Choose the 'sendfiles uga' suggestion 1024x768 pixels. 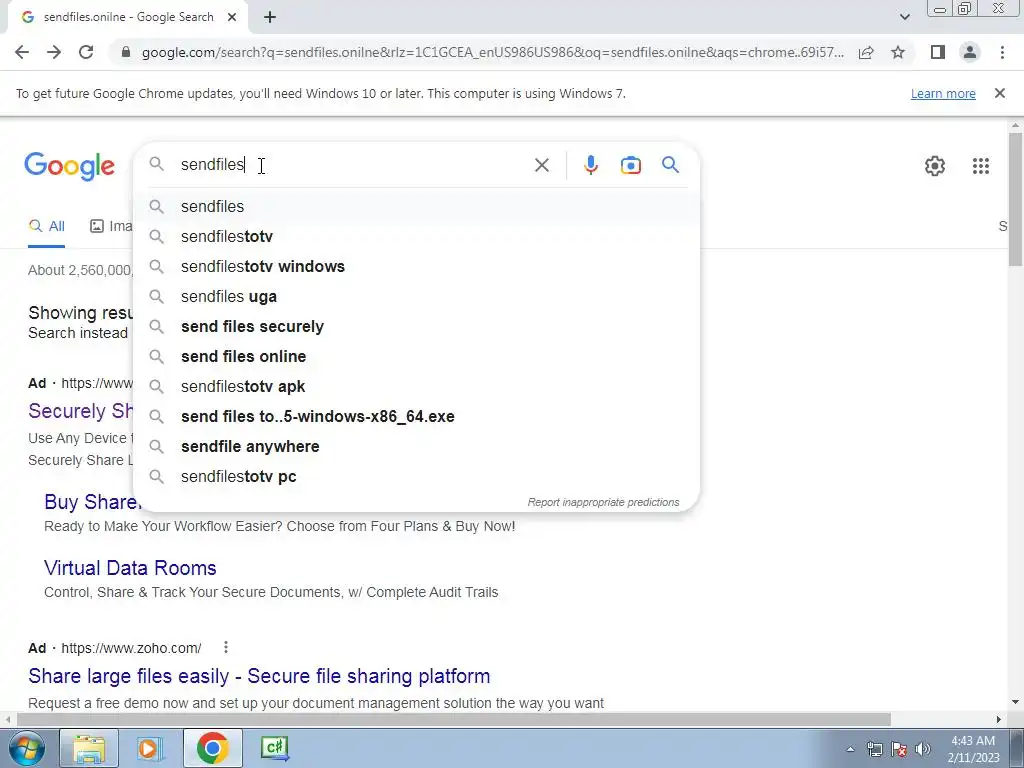coord(416,296)
